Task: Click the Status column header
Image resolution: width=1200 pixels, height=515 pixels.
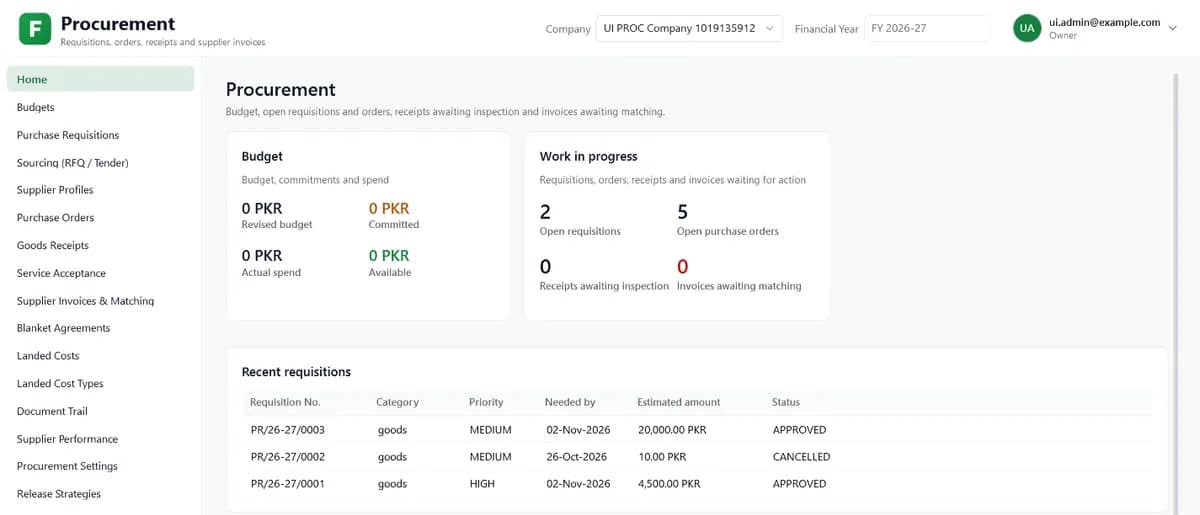Action: (786, 402)
